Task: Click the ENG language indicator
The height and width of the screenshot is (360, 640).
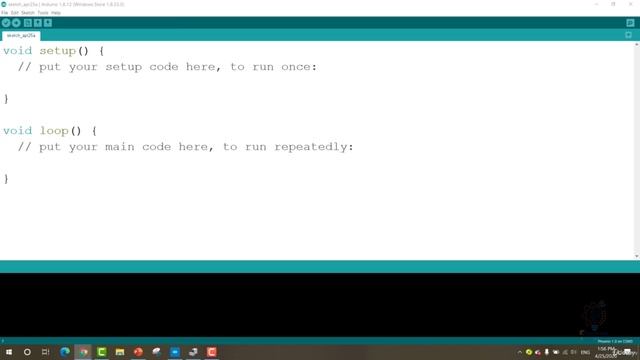Action: point(585,352)
